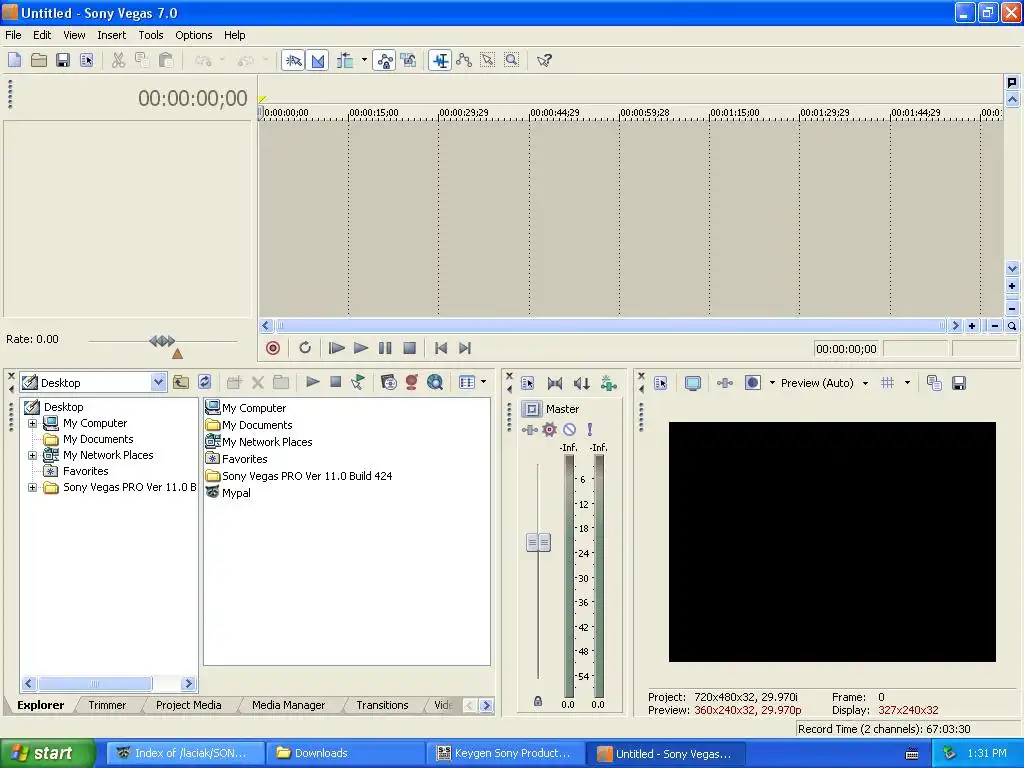The height and width of the screenshot is (768, 1024).
Task: Open Preview (Auto) quality dropdown
Action: coord(865,383)
